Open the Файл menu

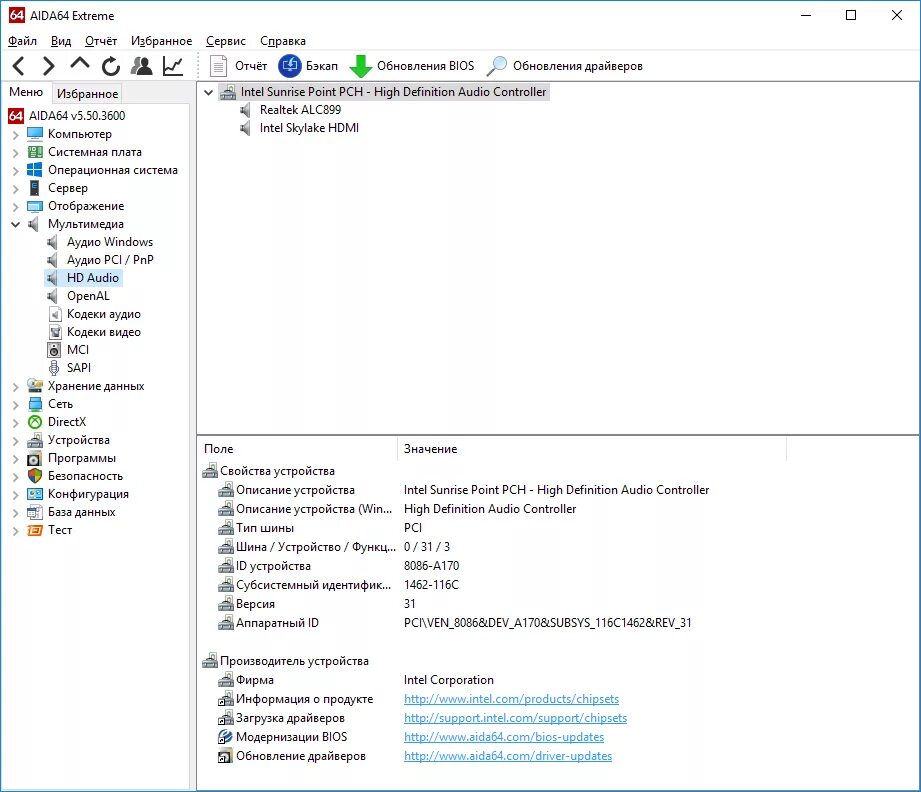tap(22, 41)
